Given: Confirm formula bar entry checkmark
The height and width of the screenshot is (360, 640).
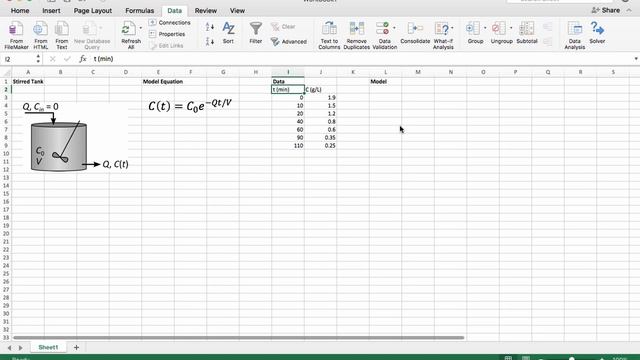Looking at the screenshot, I should (67, 59).
